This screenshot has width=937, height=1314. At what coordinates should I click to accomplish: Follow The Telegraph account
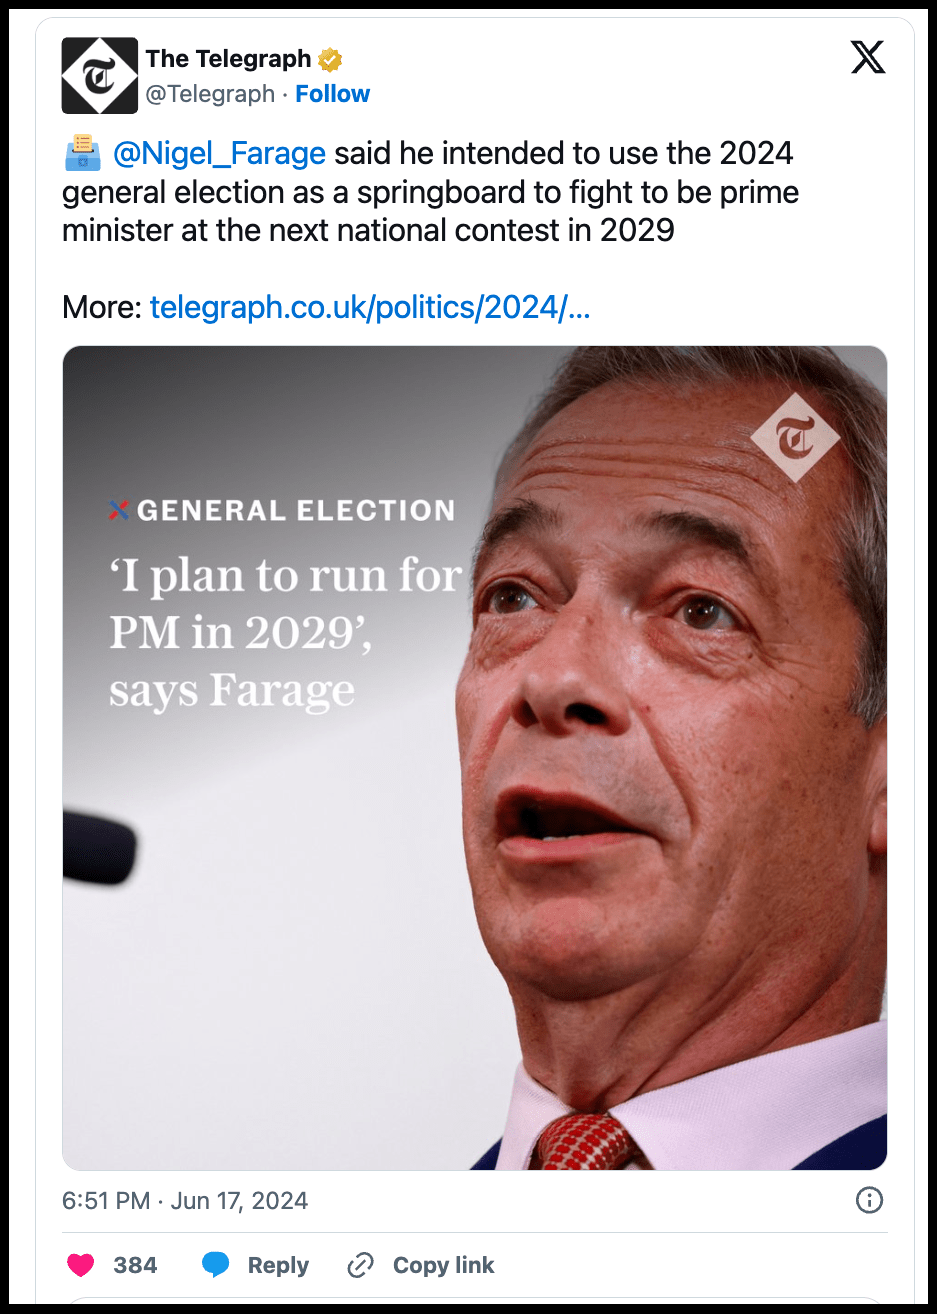point(332,94)
